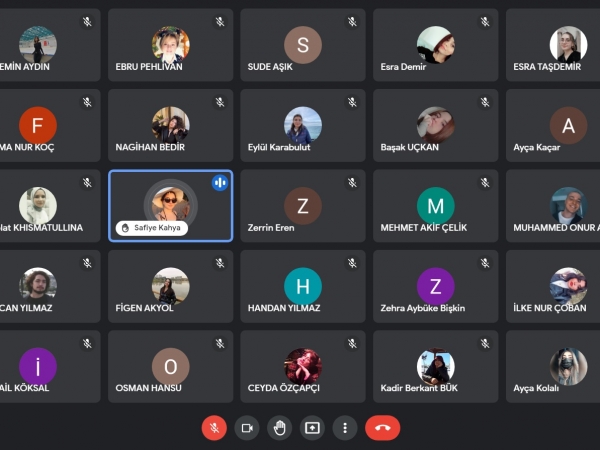
Task: Select the FİGEN AKYOL participant tile
Action: 171,286
